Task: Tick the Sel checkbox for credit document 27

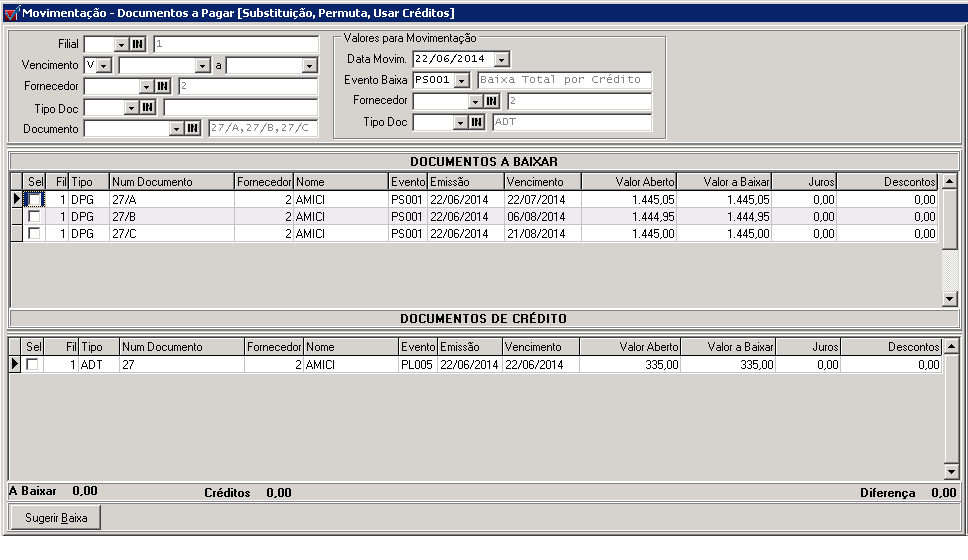Action: point(32,365)
